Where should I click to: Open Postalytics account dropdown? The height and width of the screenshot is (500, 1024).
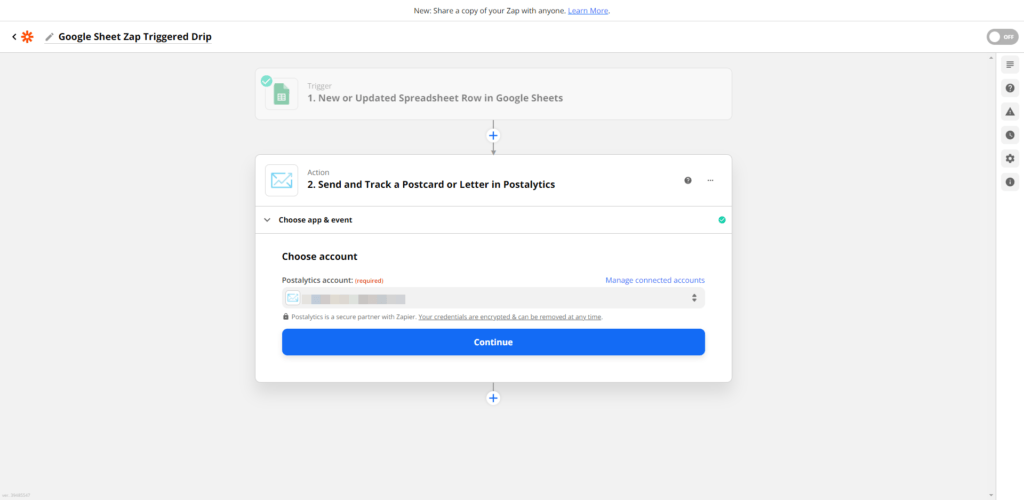tap(493, 298)
